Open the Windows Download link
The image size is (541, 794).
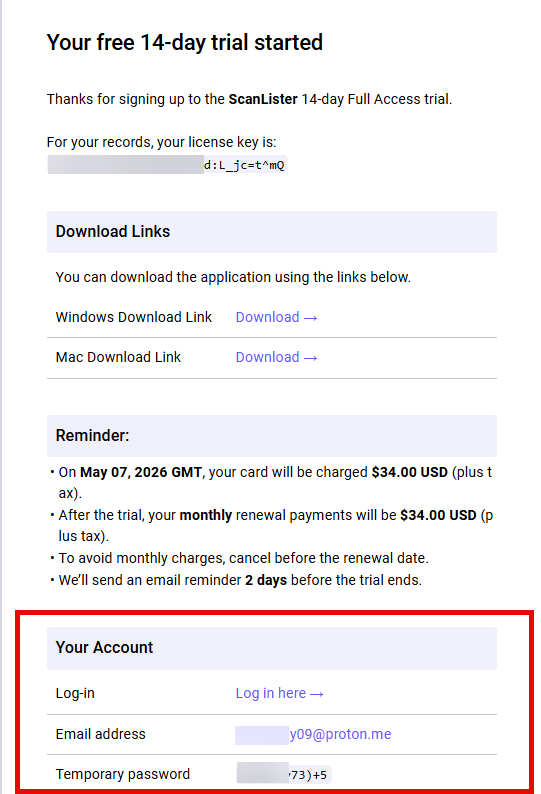coord(276,317)
